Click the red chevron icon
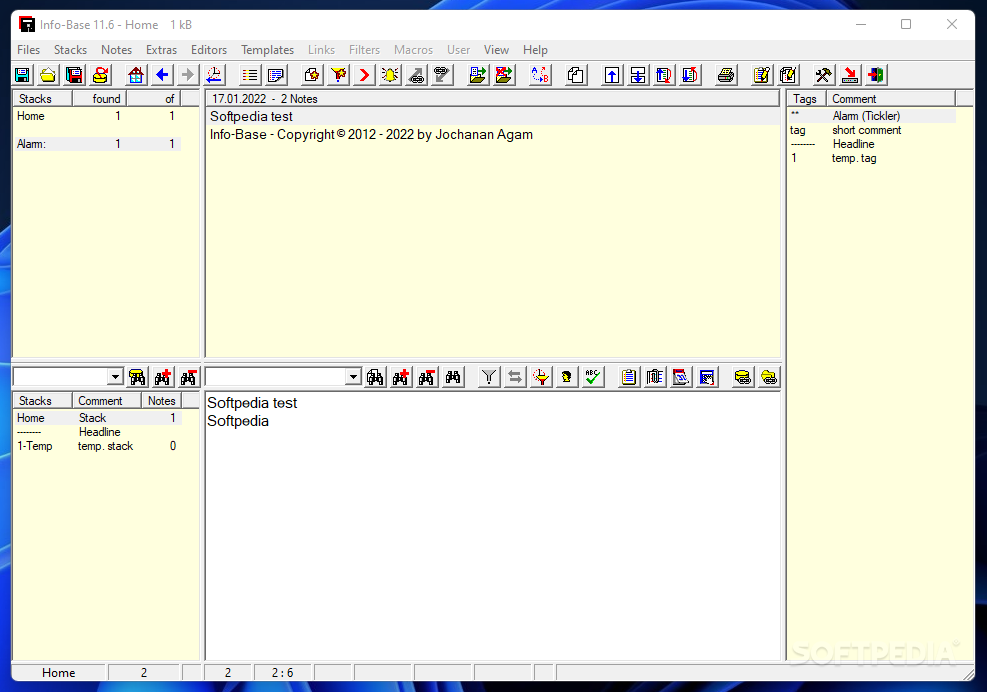Viewport: 987px width, 692px height. tap(364, 76)
